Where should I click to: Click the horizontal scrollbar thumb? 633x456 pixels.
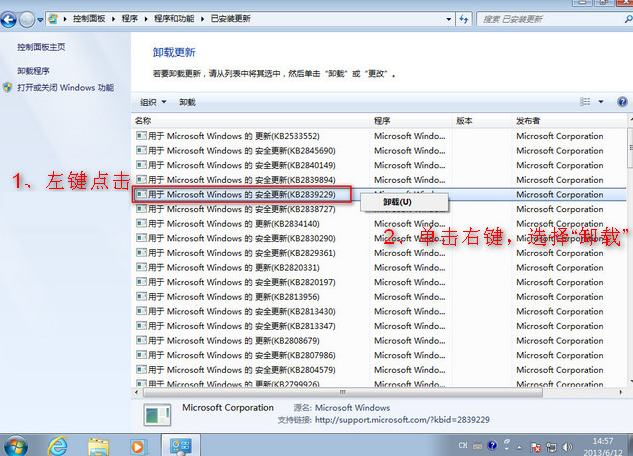tap(343, 392)
